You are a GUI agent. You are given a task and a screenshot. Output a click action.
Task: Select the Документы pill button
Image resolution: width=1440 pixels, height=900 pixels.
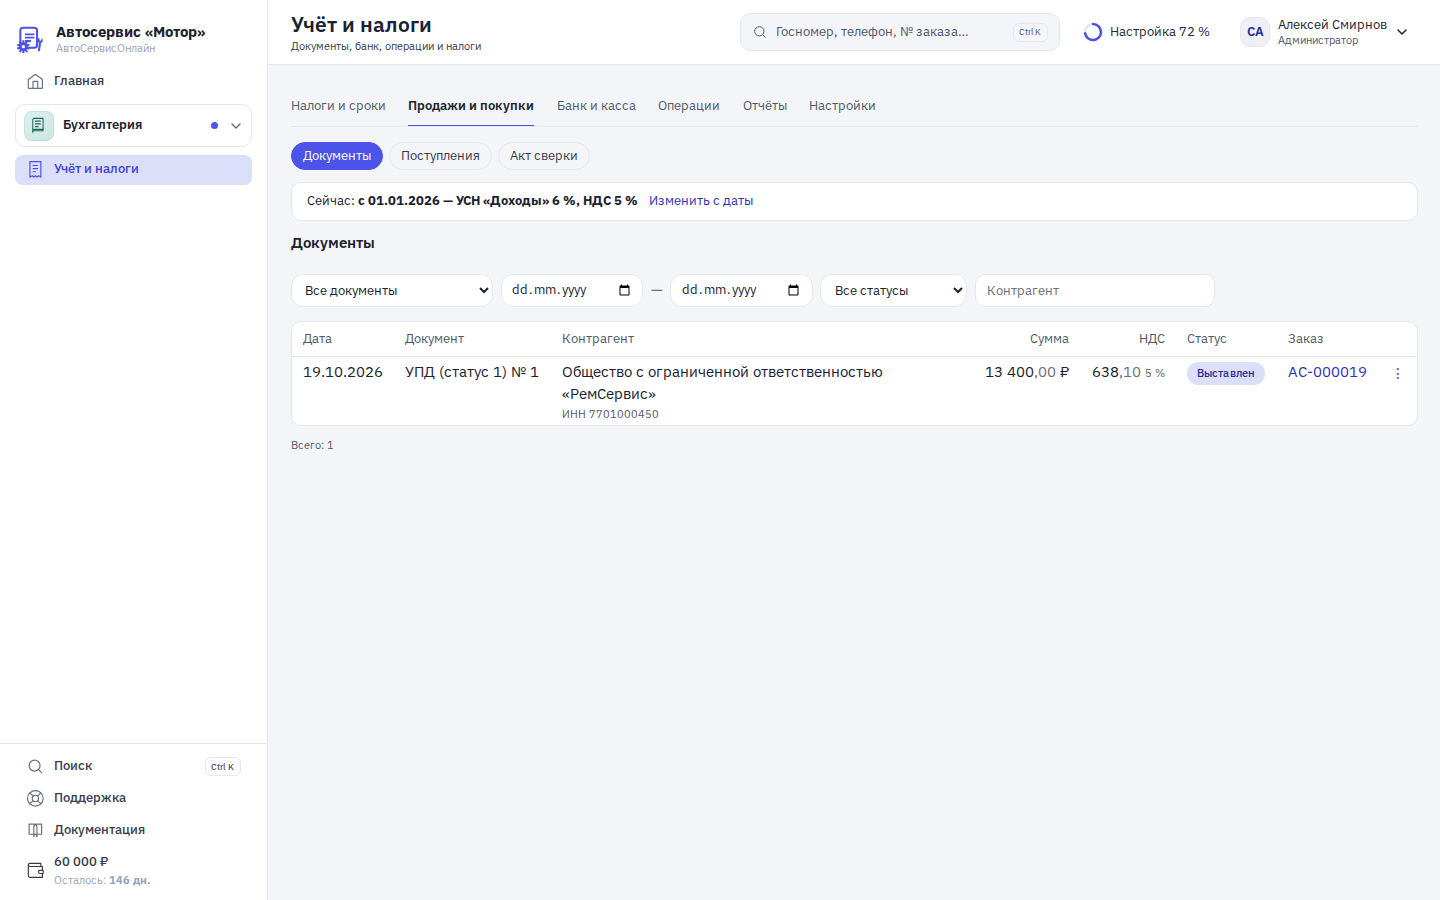point(337,156)
